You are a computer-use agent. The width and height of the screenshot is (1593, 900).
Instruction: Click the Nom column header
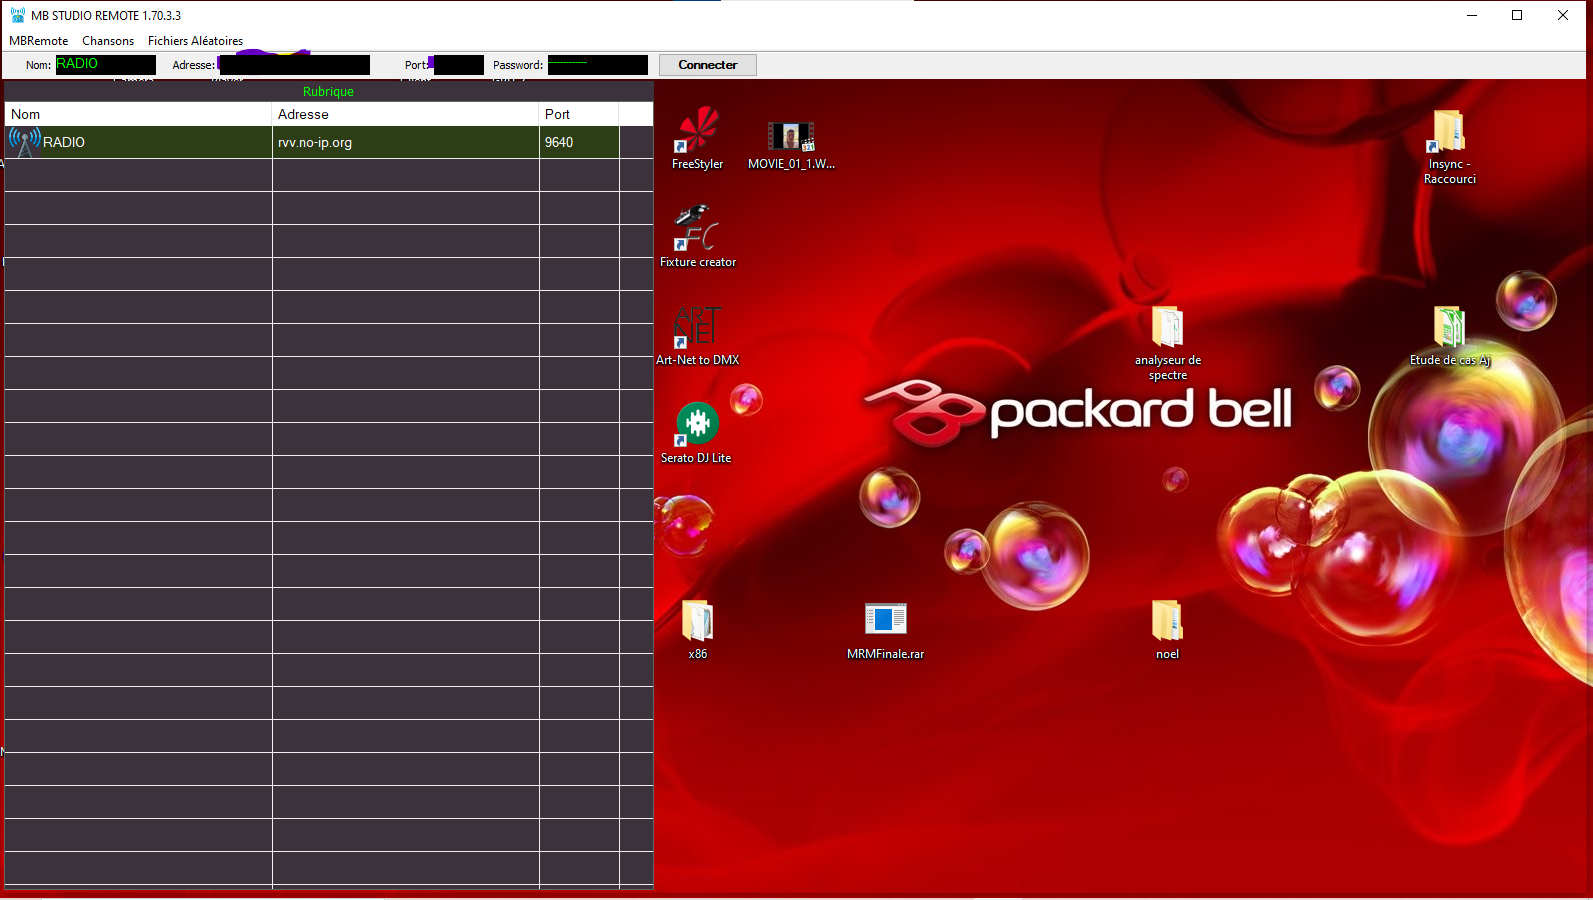pyautogui.click(x=138, y=114)
